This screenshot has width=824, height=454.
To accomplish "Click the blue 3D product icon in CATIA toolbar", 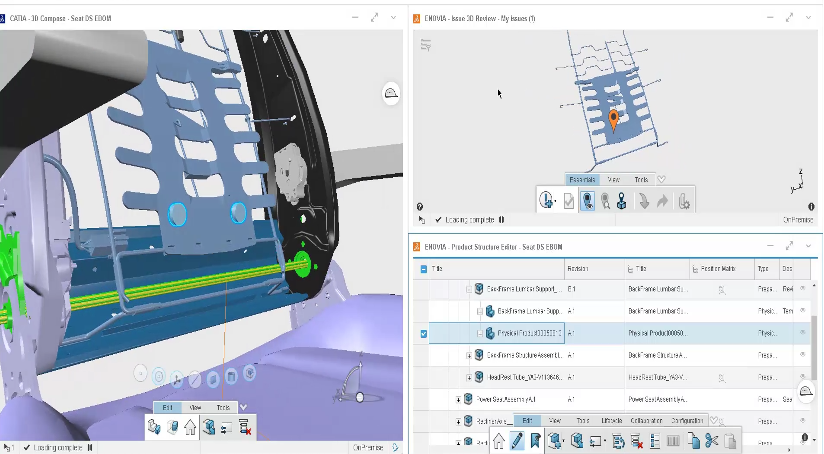I will [x=209, y=427].
